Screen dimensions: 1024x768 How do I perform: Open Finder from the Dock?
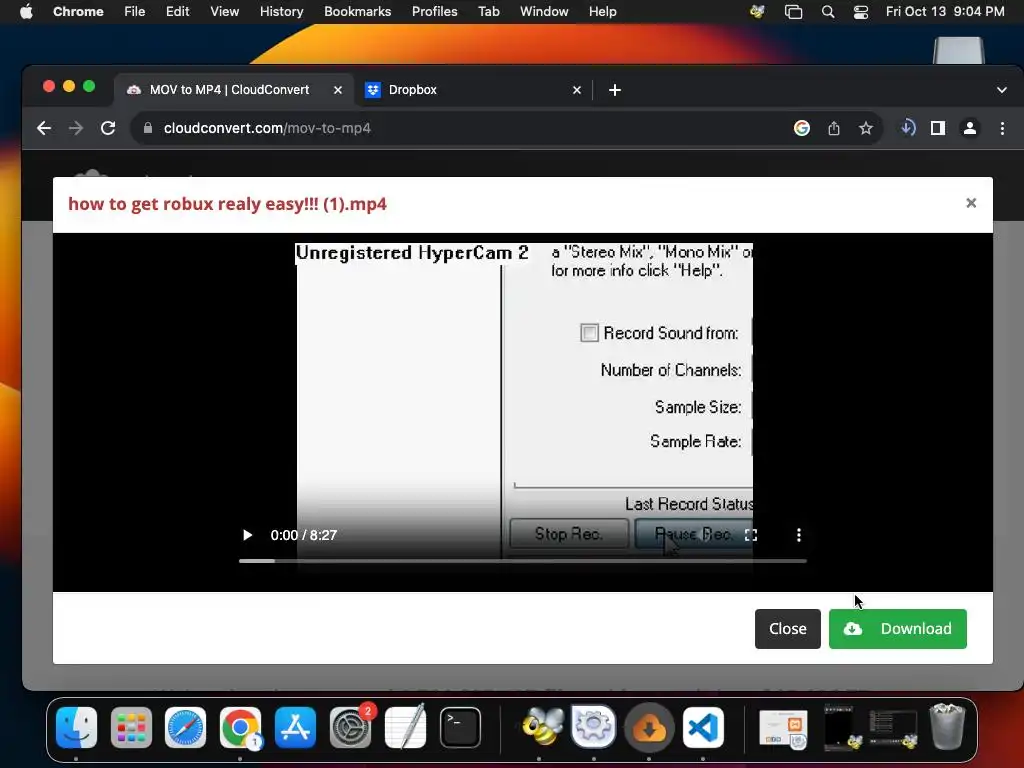(x=76, y=727)
